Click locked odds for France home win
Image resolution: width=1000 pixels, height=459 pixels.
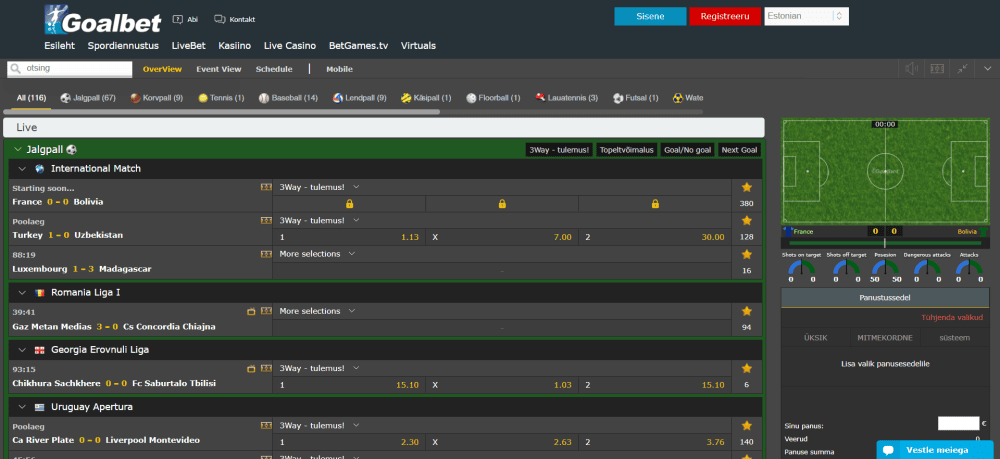pyautogui.click(x=349, y=204)
